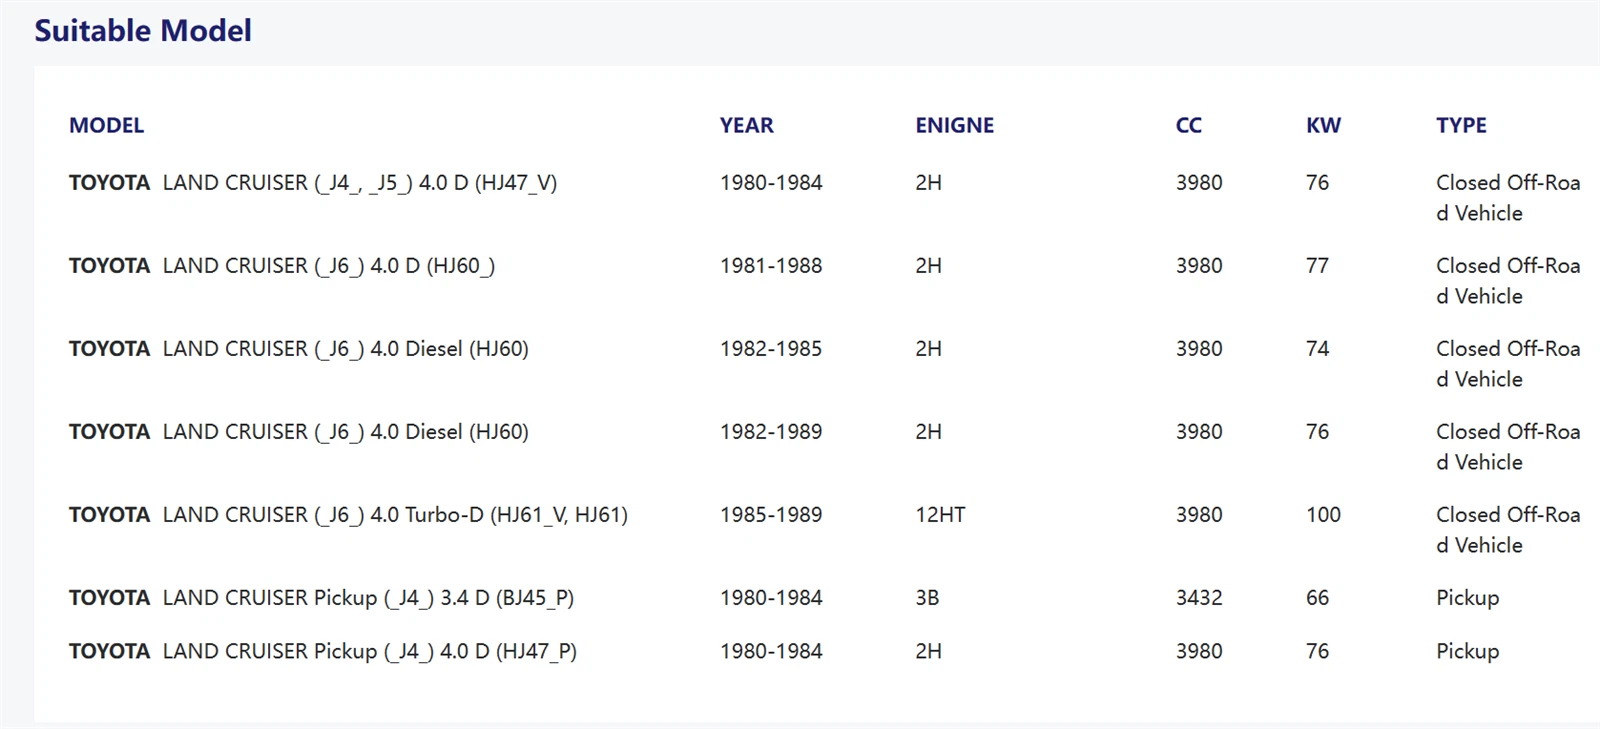Click the "Suitable Model" heading
This screenshot has width=1600, height=729.
click(143, 31)
